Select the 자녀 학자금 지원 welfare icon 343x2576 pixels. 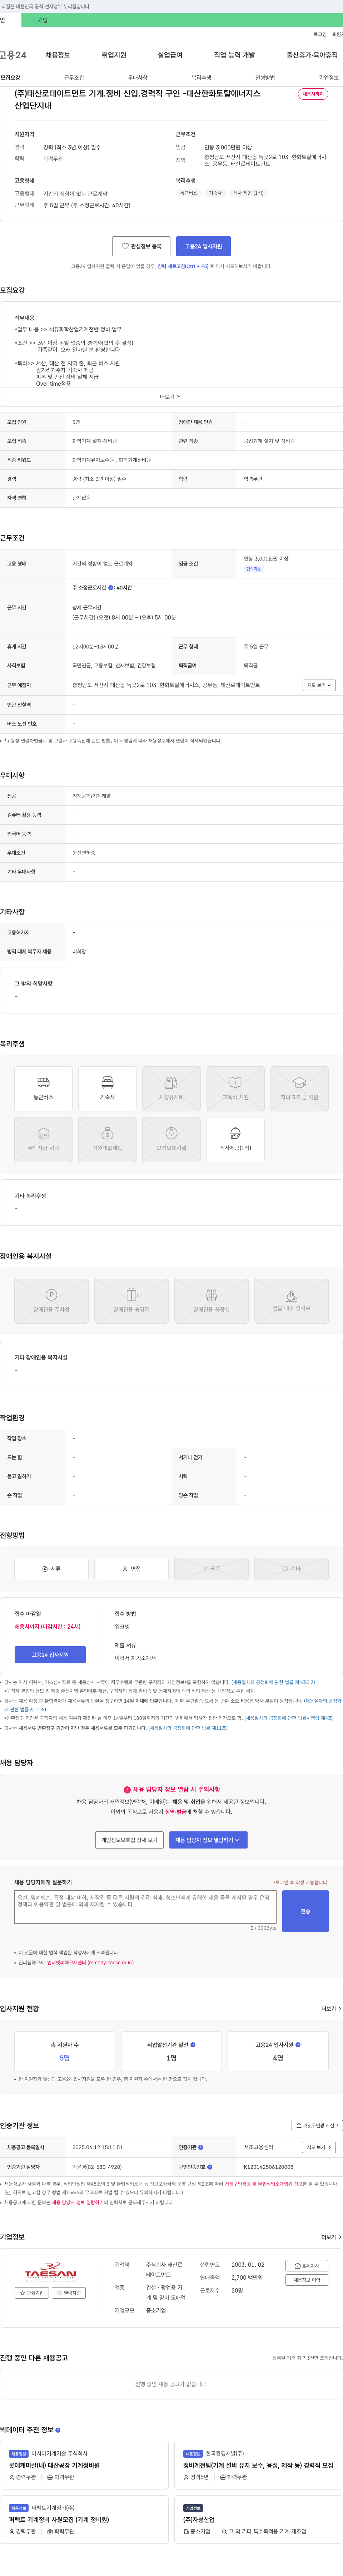coord(299,1089)
